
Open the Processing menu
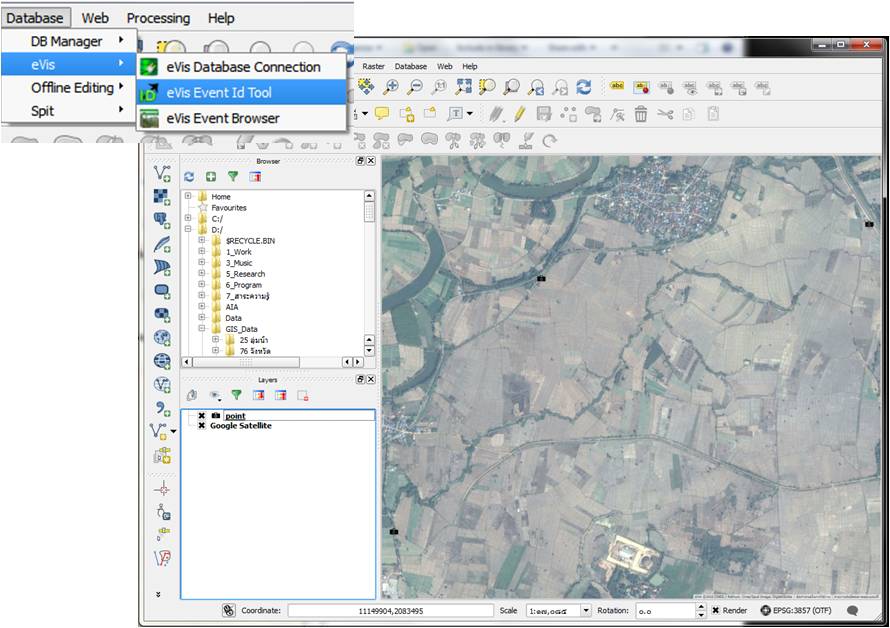tap(158, 18)
